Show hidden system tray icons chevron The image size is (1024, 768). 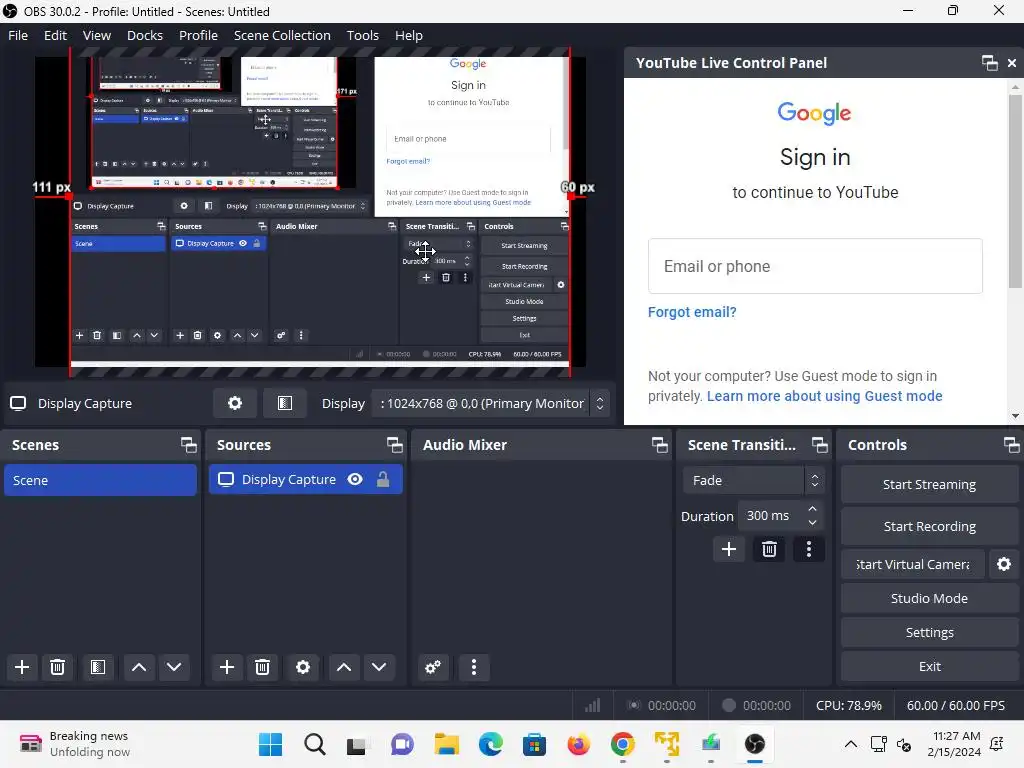point(851,744)
